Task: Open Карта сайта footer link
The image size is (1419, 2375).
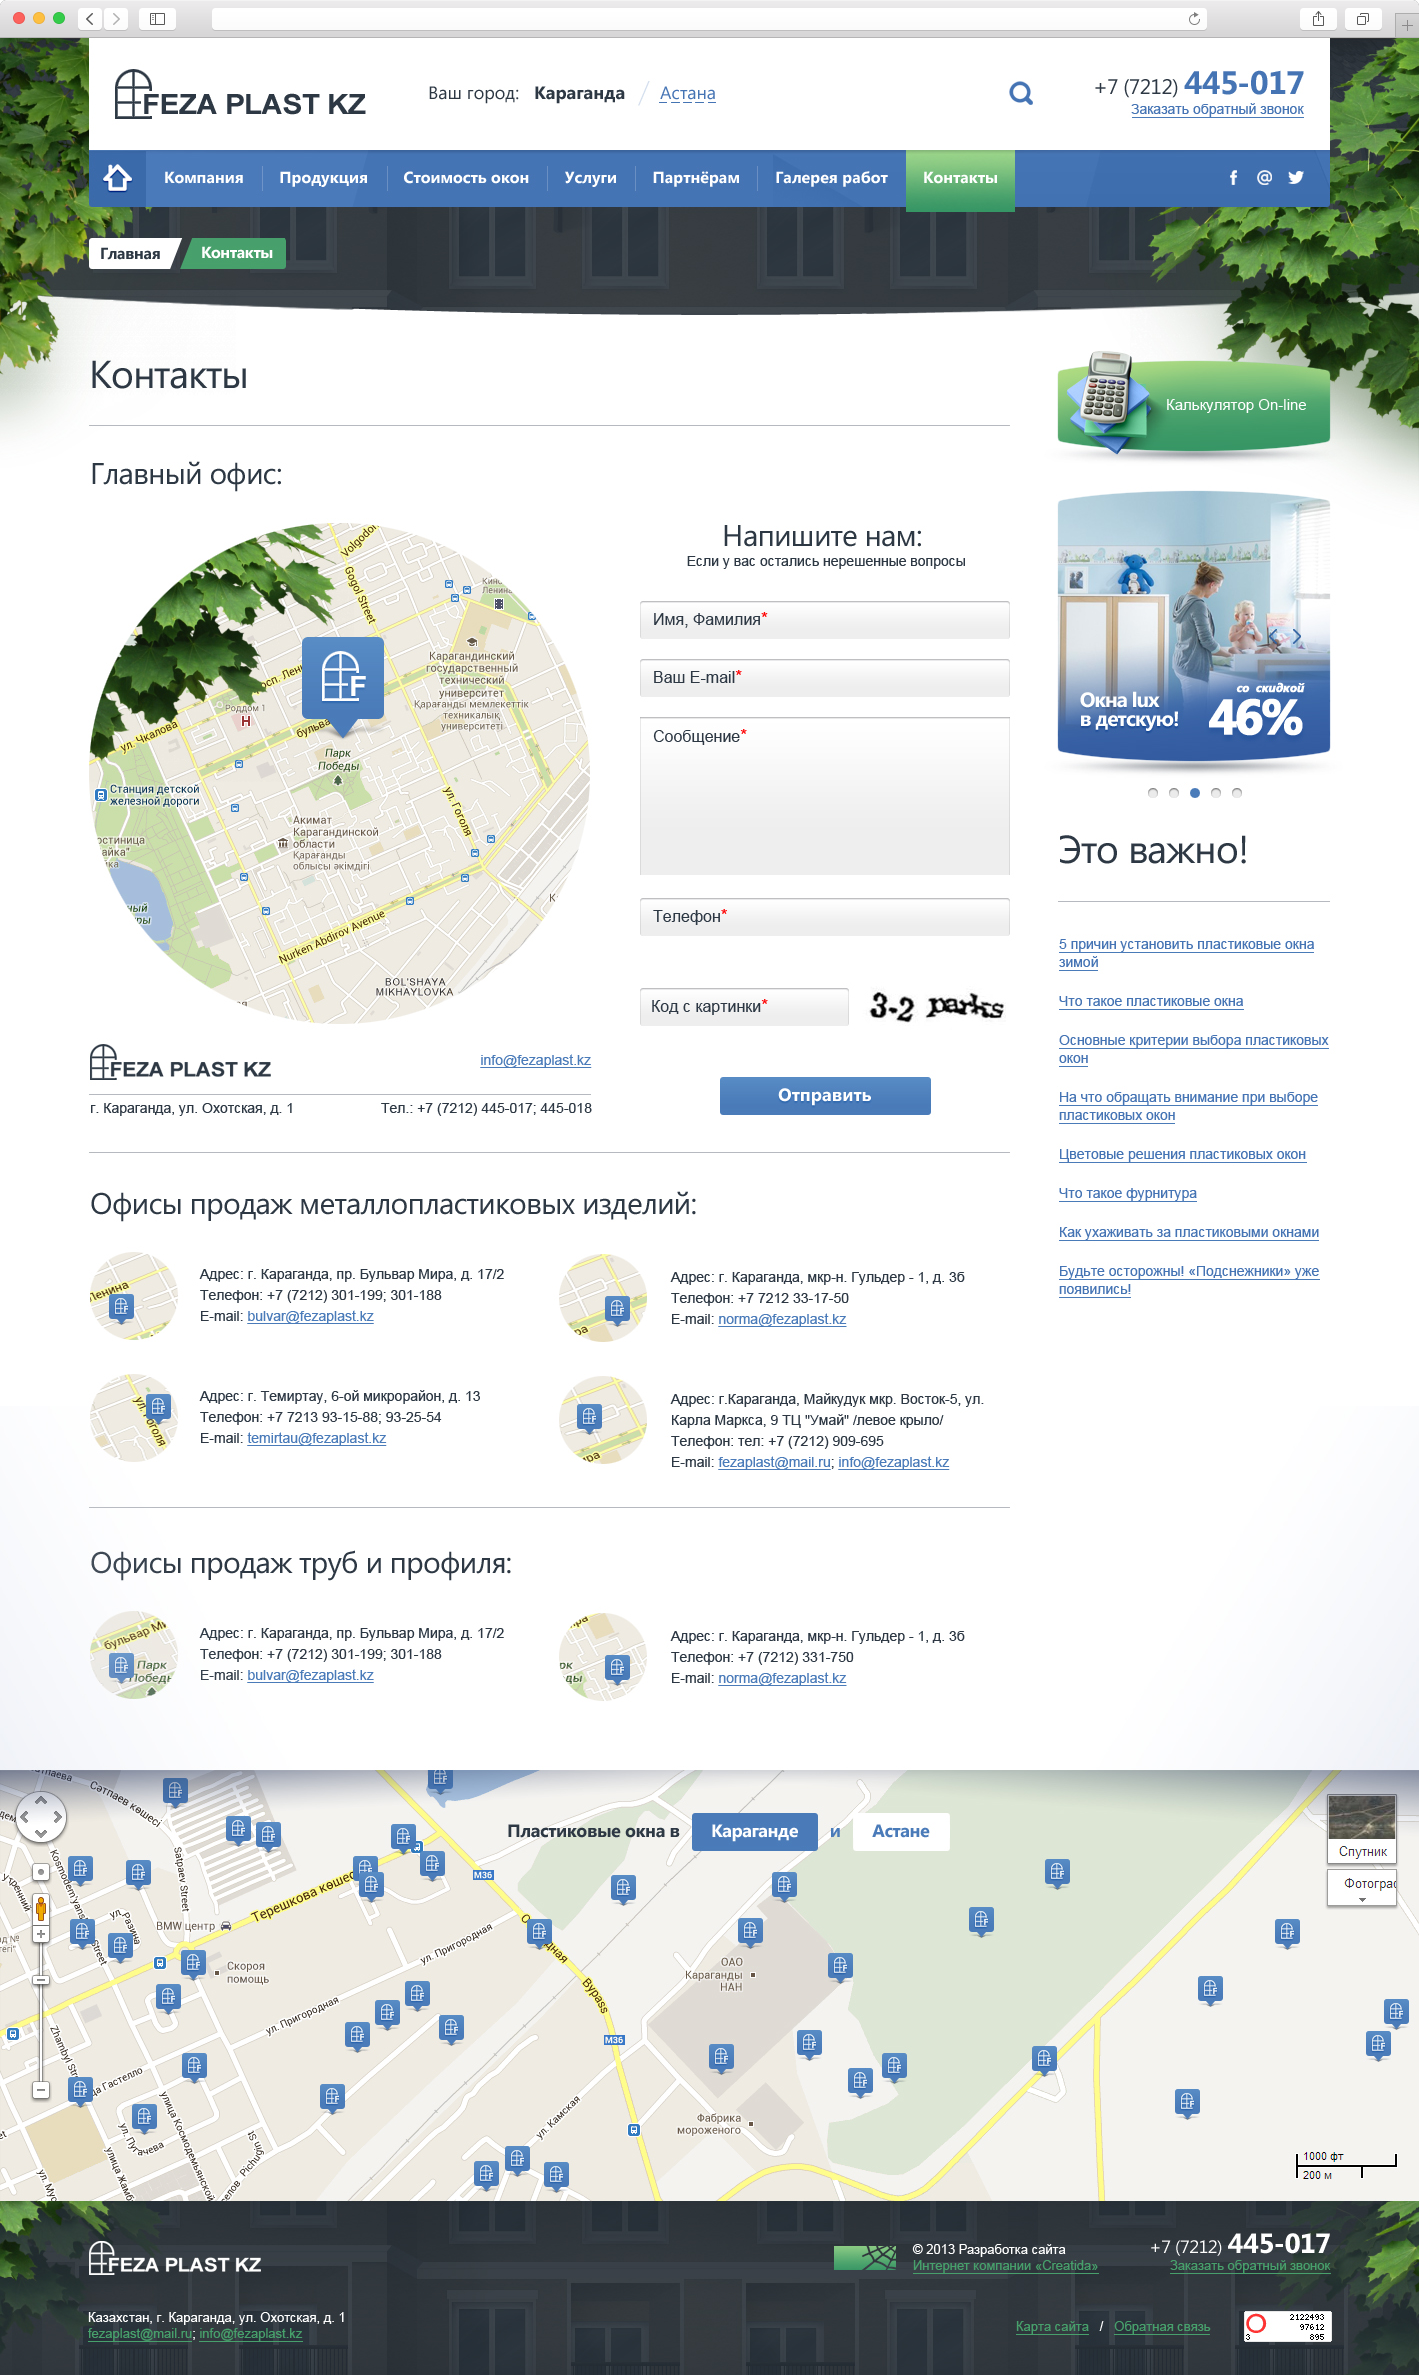Action: [1052, 2326]
